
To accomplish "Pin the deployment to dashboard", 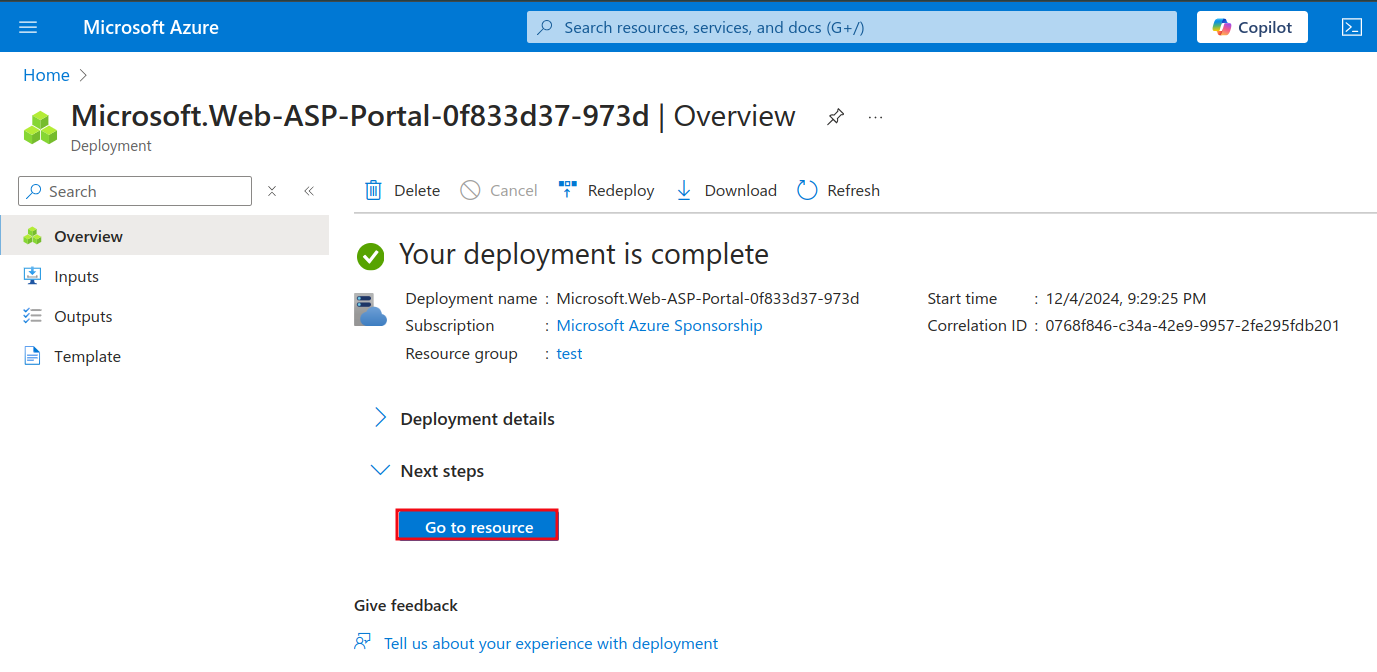I will point(835,117).
